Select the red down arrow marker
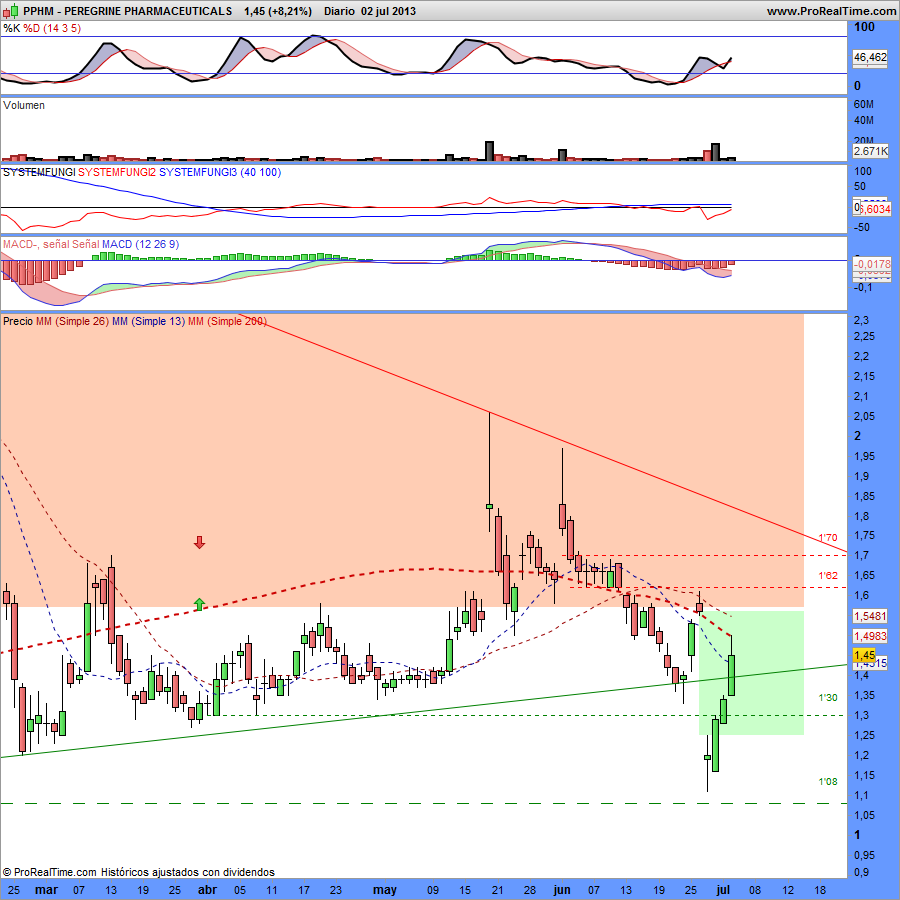The image size is (900, 900). click(199, 542)
